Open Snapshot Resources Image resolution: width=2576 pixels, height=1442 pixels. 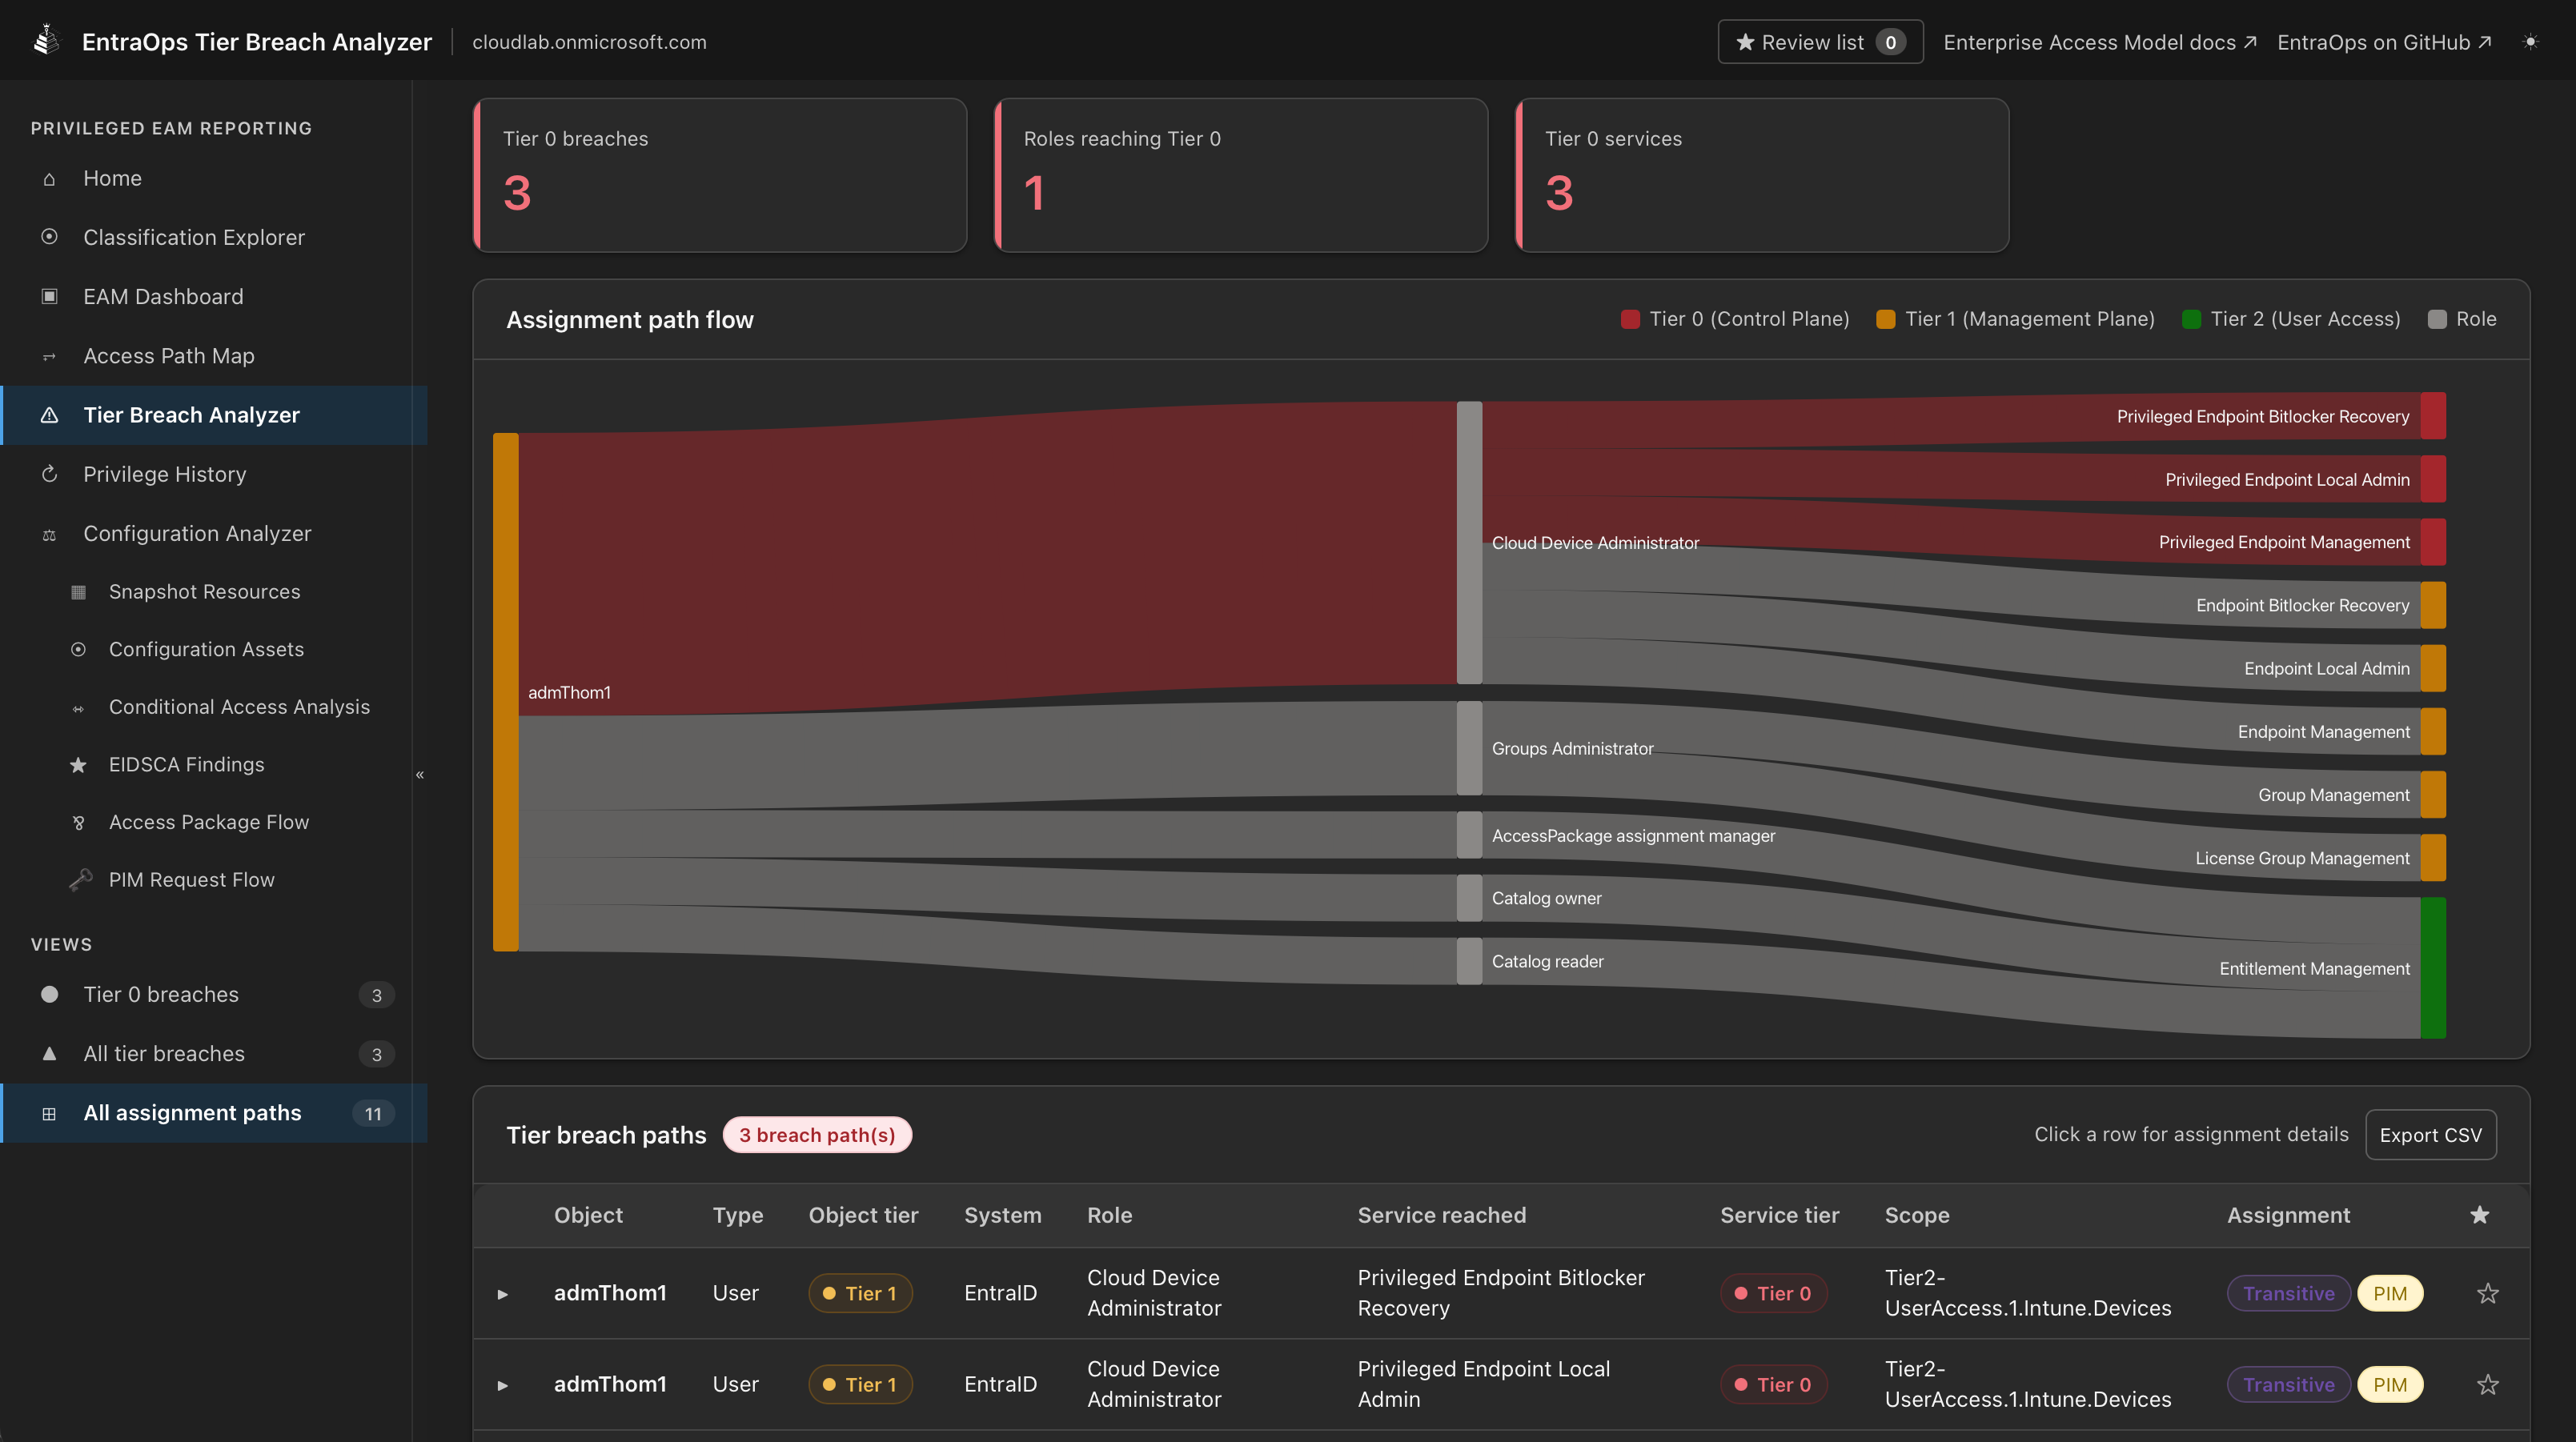(x=213, y=592)
